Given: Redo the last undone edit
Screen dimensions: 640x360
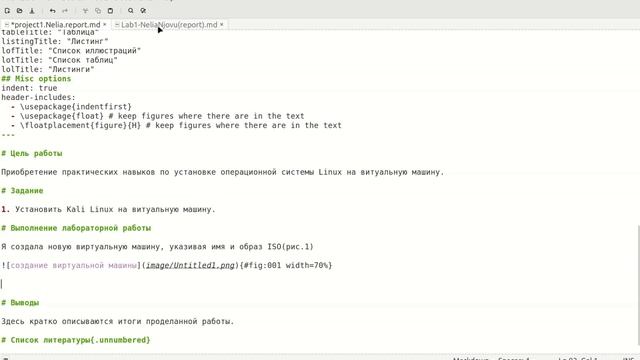Looking at the screenshot, I should [x=65, y=11].
